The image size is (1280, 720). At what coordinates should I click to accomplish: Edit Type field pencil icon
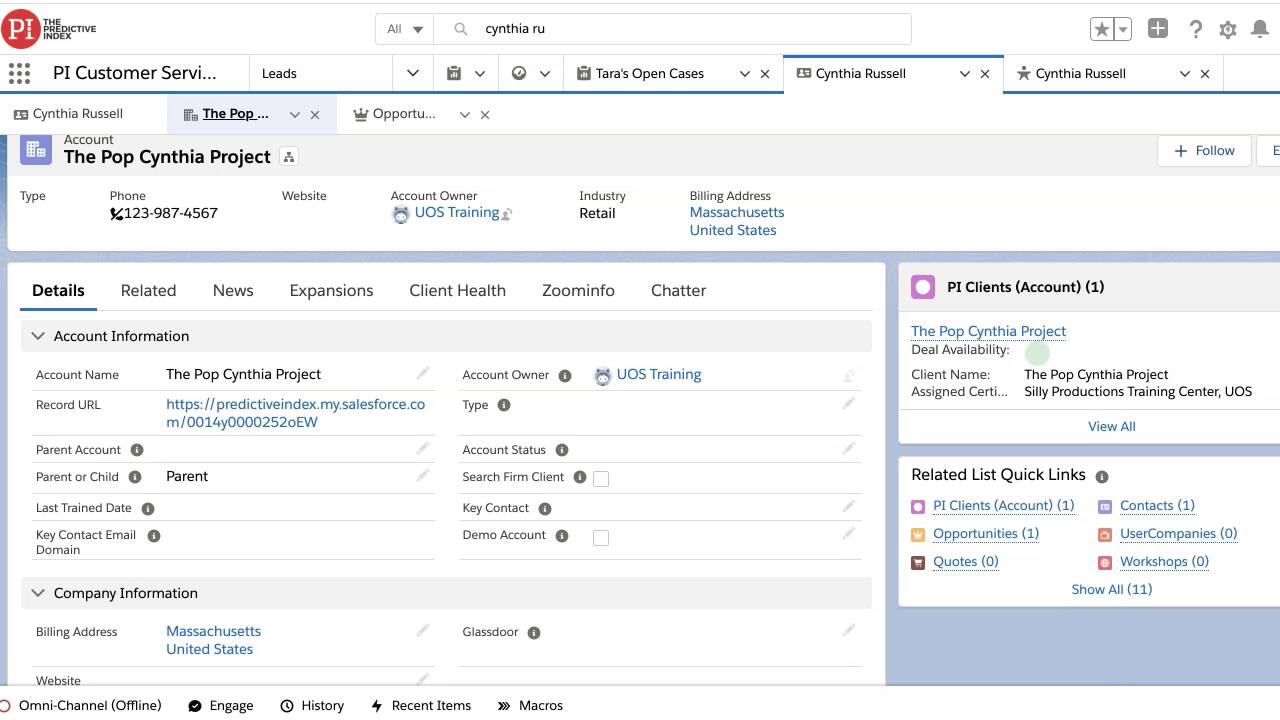tap(849, 403)
